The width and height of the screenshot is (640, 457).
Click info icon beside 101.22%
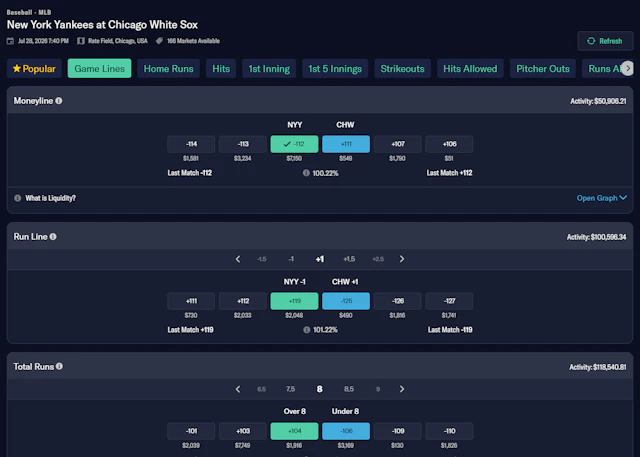pos(307,330)
